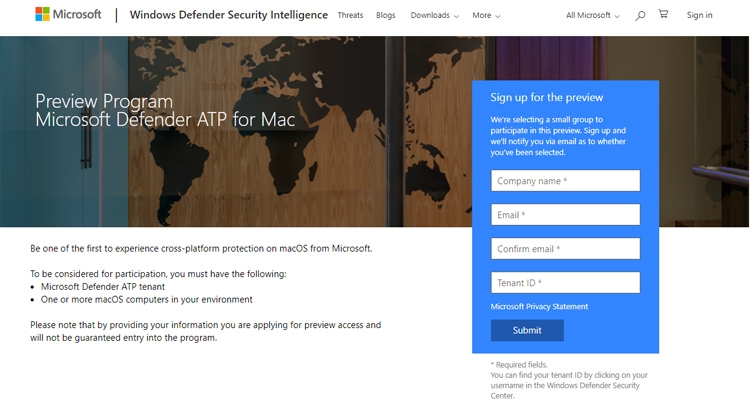Focus the Email input field
Image resolution: width=750 pixels, height=403 pixels.
point(565,215)
